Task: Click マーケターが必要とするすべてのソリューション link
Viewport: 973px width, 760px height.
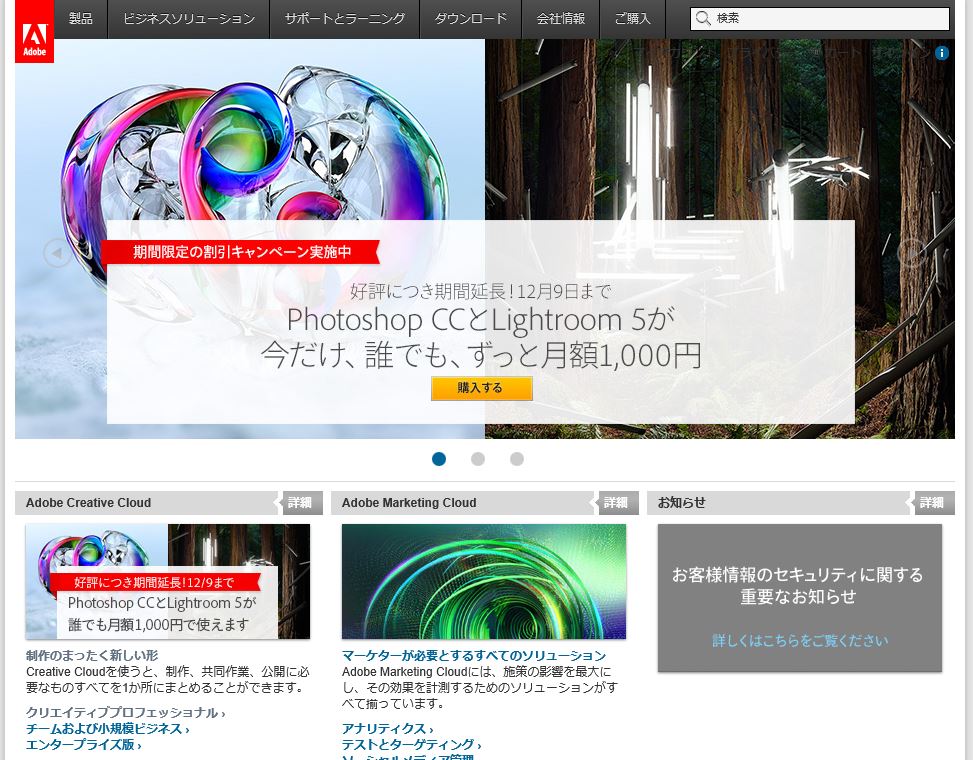Action: (x=473, y=655)
